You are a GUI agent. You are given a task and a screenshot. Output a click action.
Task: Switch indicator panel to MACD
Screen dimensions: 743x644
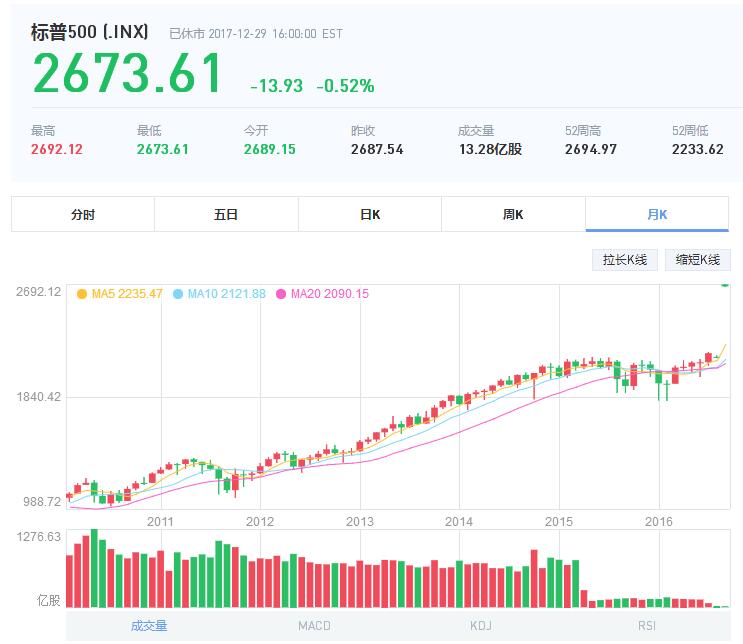click(x=314, y=626)
